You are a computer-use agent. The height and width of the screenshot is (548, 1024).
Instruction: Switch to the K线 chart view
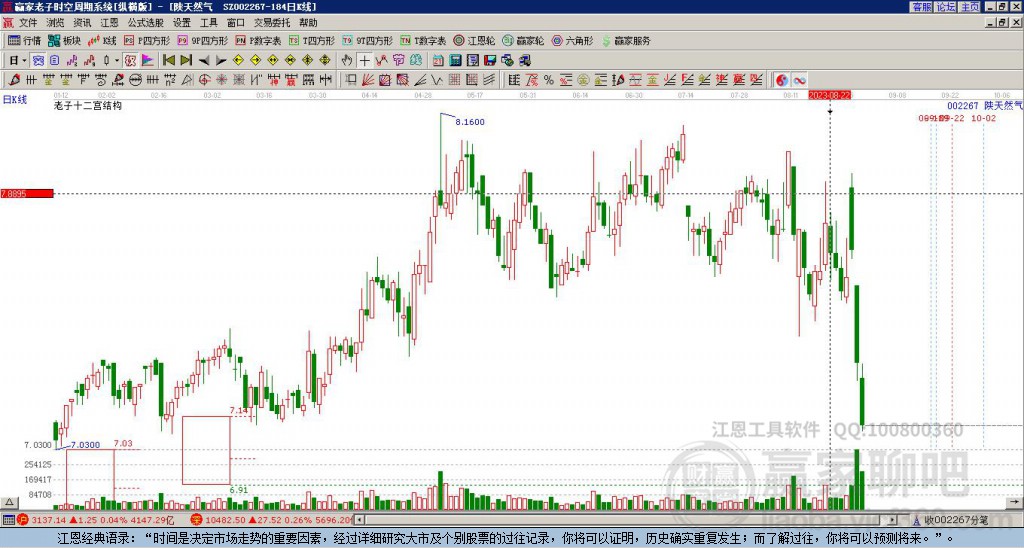coord(102,40)
